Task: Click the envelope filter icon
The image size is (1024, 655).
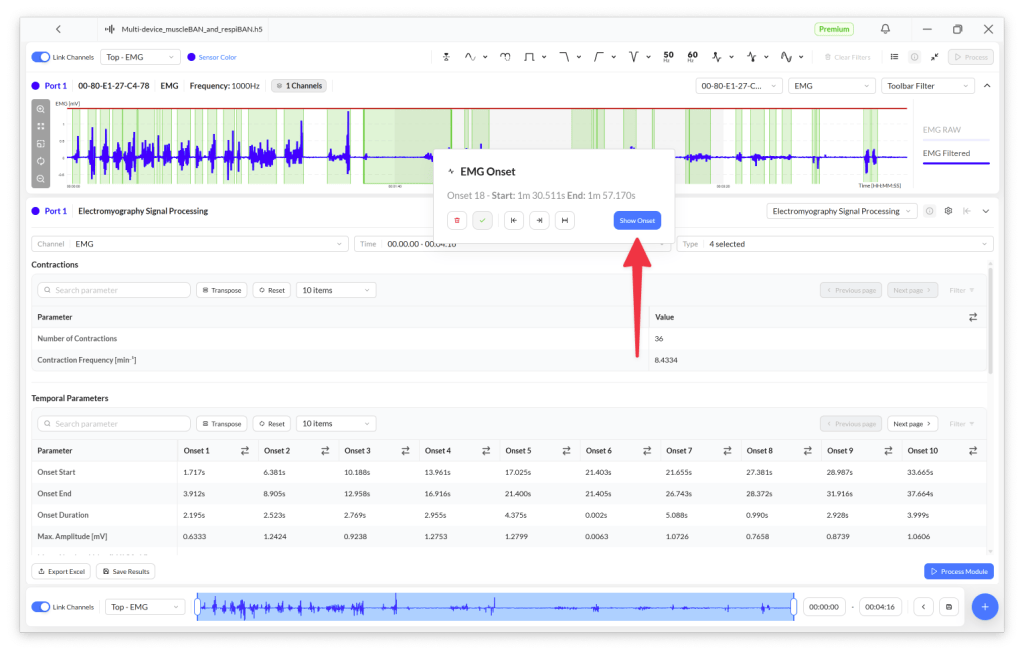Action: click(505, 57)
